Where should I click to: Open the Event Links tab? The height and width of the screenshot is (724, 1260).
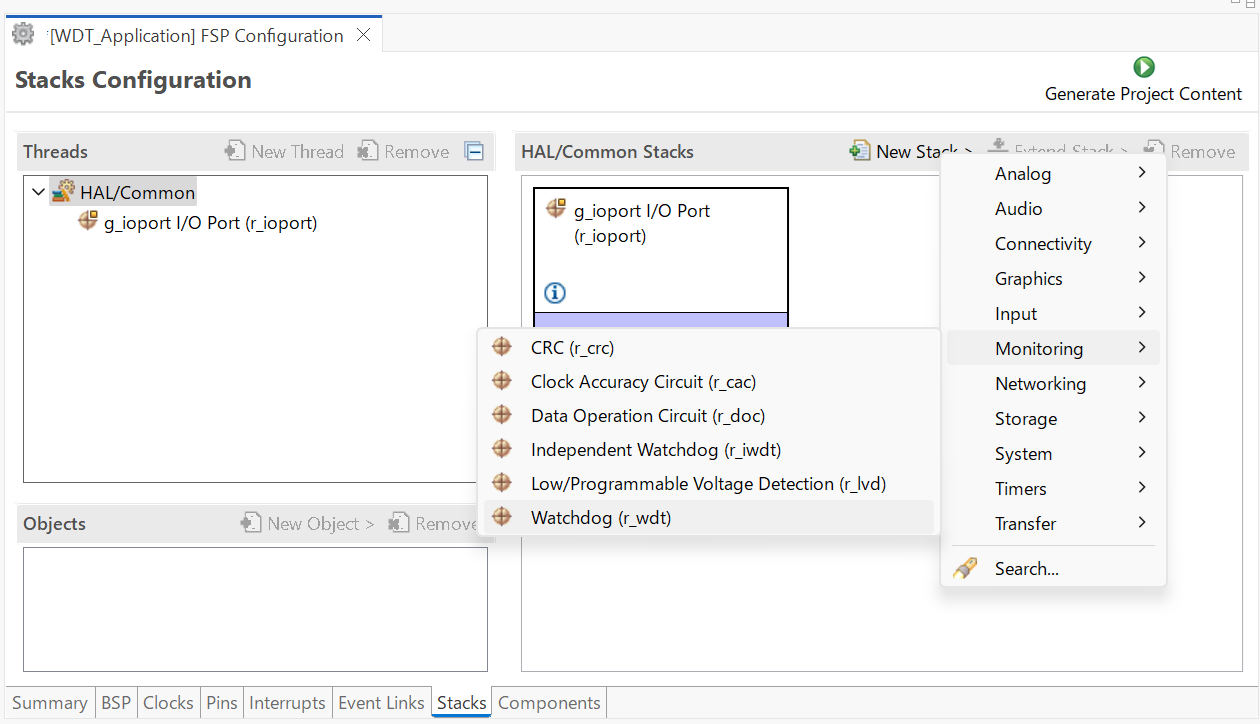tap(382, 703)
